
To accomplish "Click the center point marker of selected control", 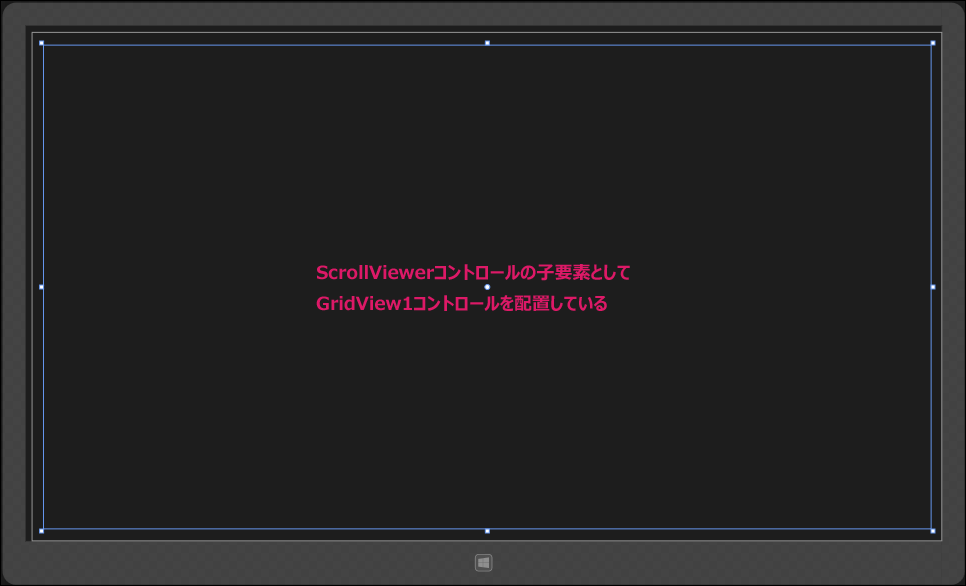I will point(487,287).
